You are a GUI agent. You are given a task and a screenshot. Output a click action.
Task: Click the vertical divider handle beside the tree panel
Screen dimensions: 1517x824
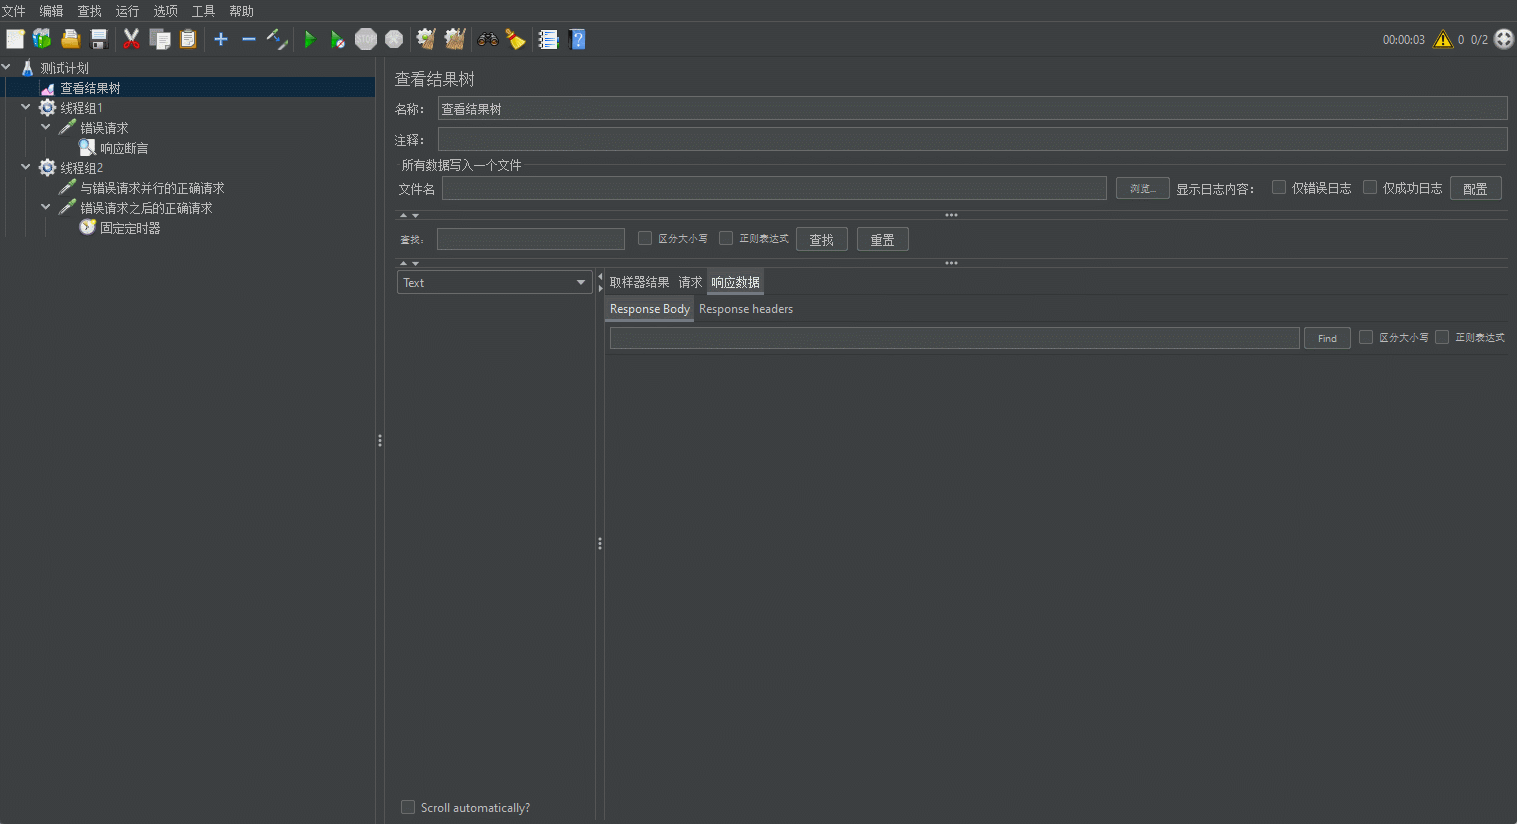pos(380,440)
